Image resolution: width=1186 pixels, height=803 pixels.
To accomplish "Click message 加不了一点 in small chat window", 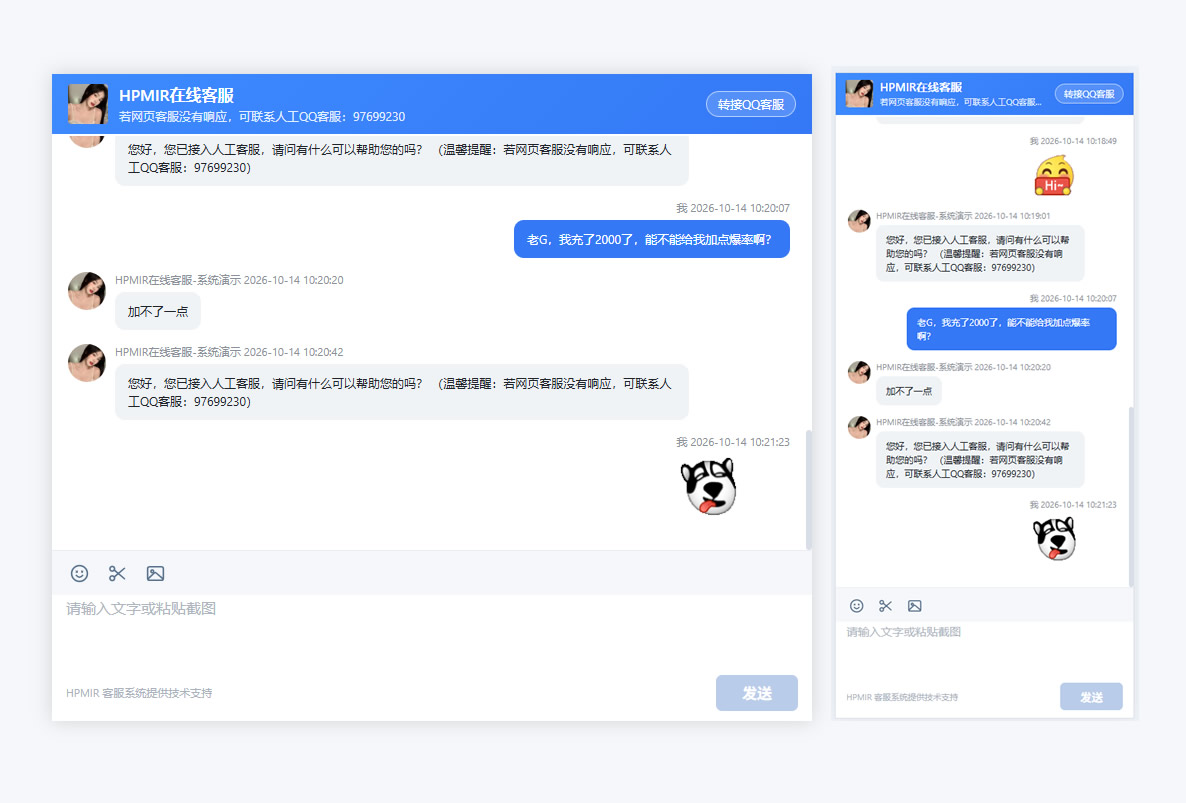I will click(x=908, y=391).
